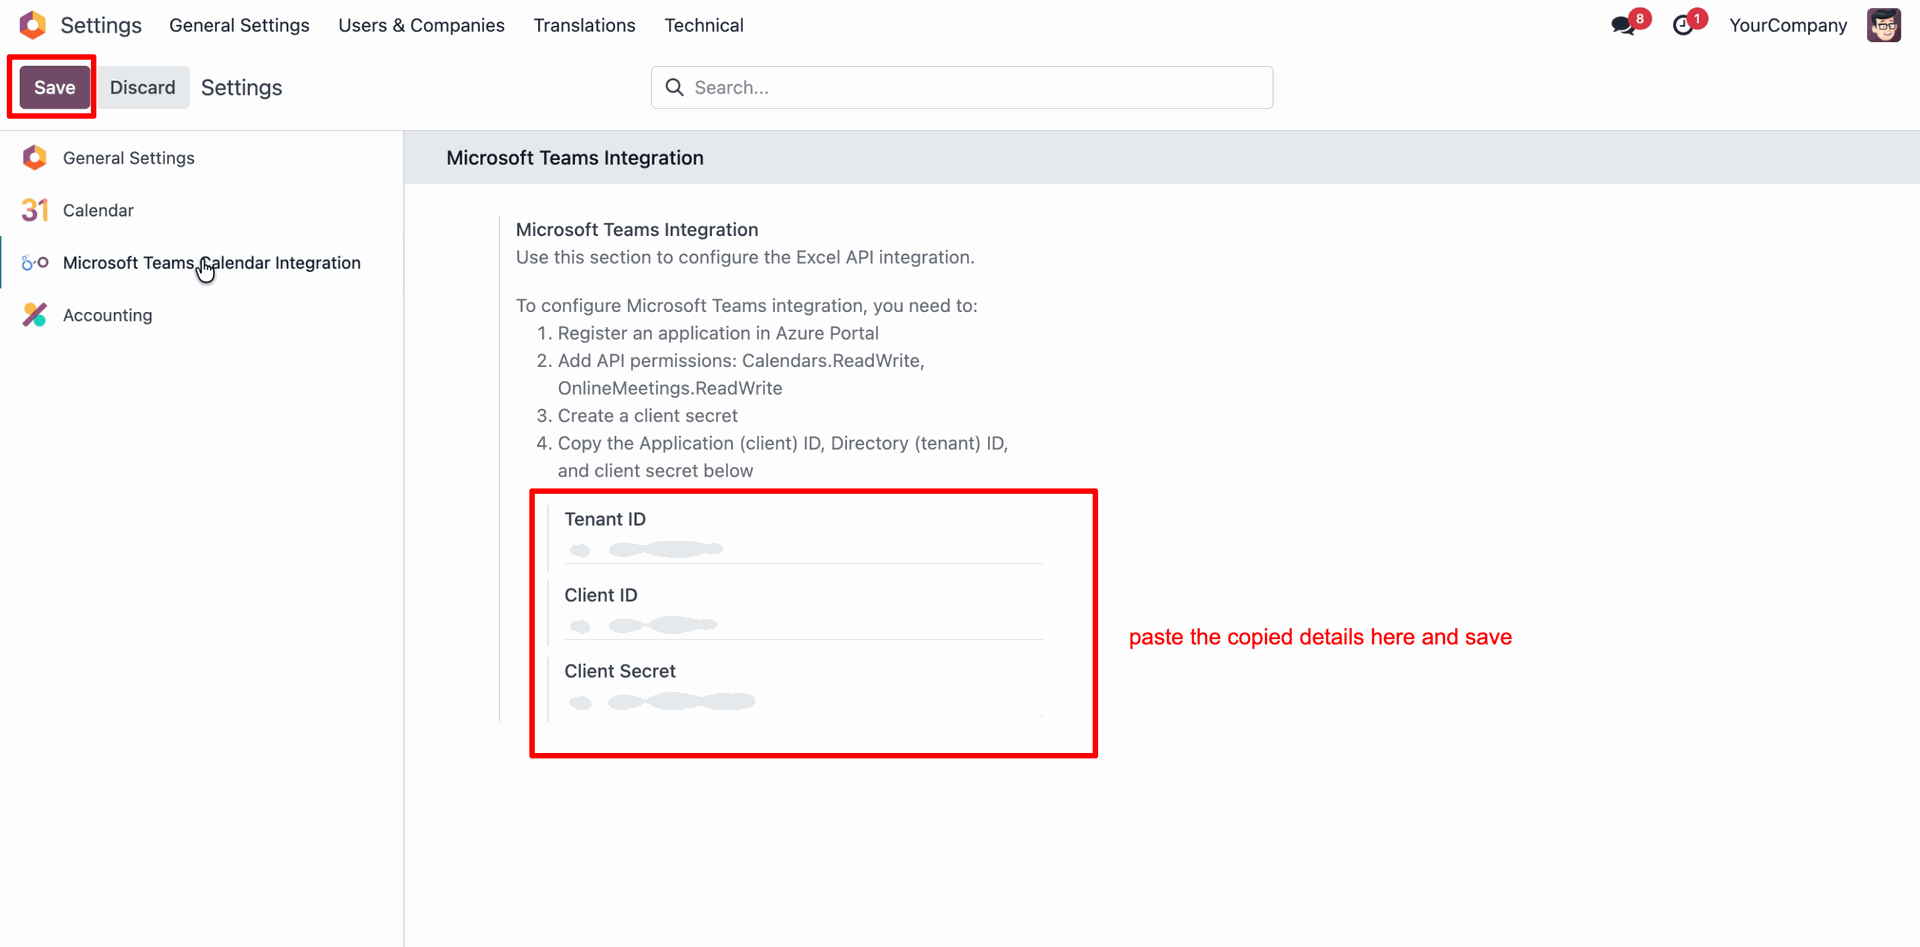The image size is (1920, 947).
Task: Click the Settings breadcrumb title
Action: point(242,88)
